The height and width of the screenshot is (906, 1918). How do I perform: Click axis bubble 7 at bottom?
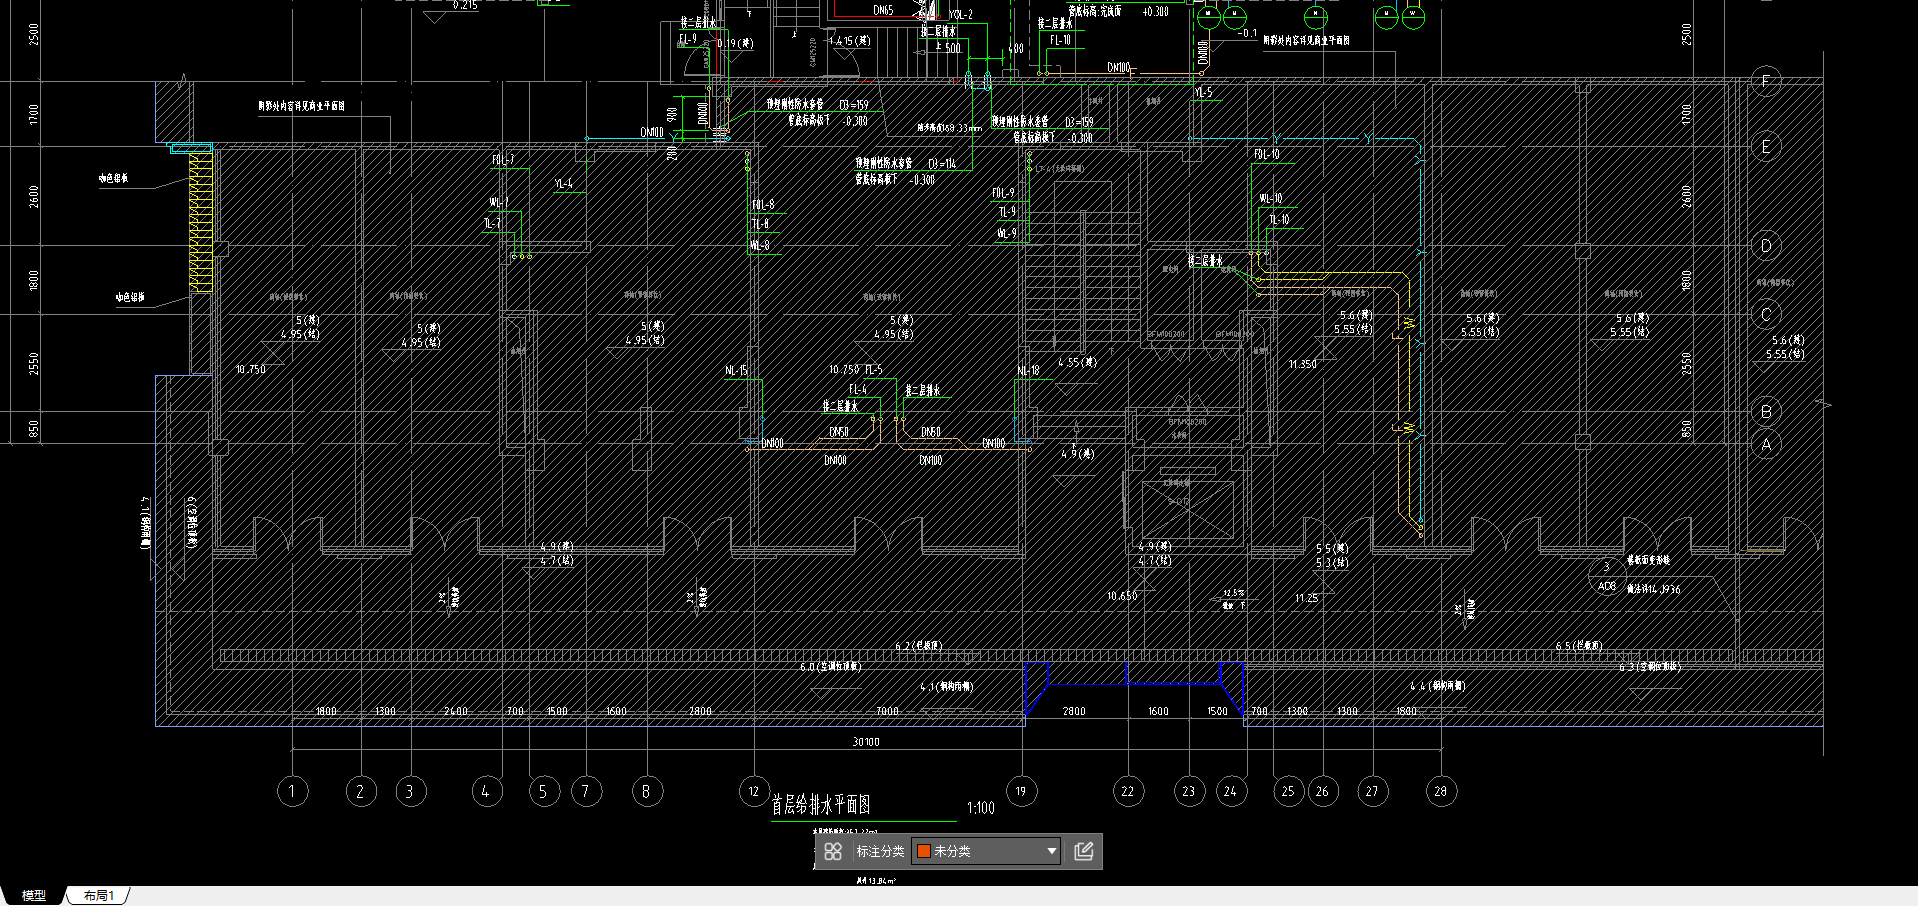point(586,791)
